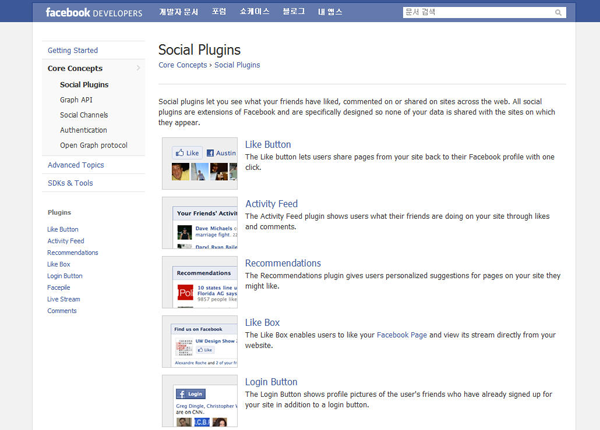Viewport: 600px width, 430px height.
Task: Click Like Box in Plugins list
Action: [x=59, y=264]
